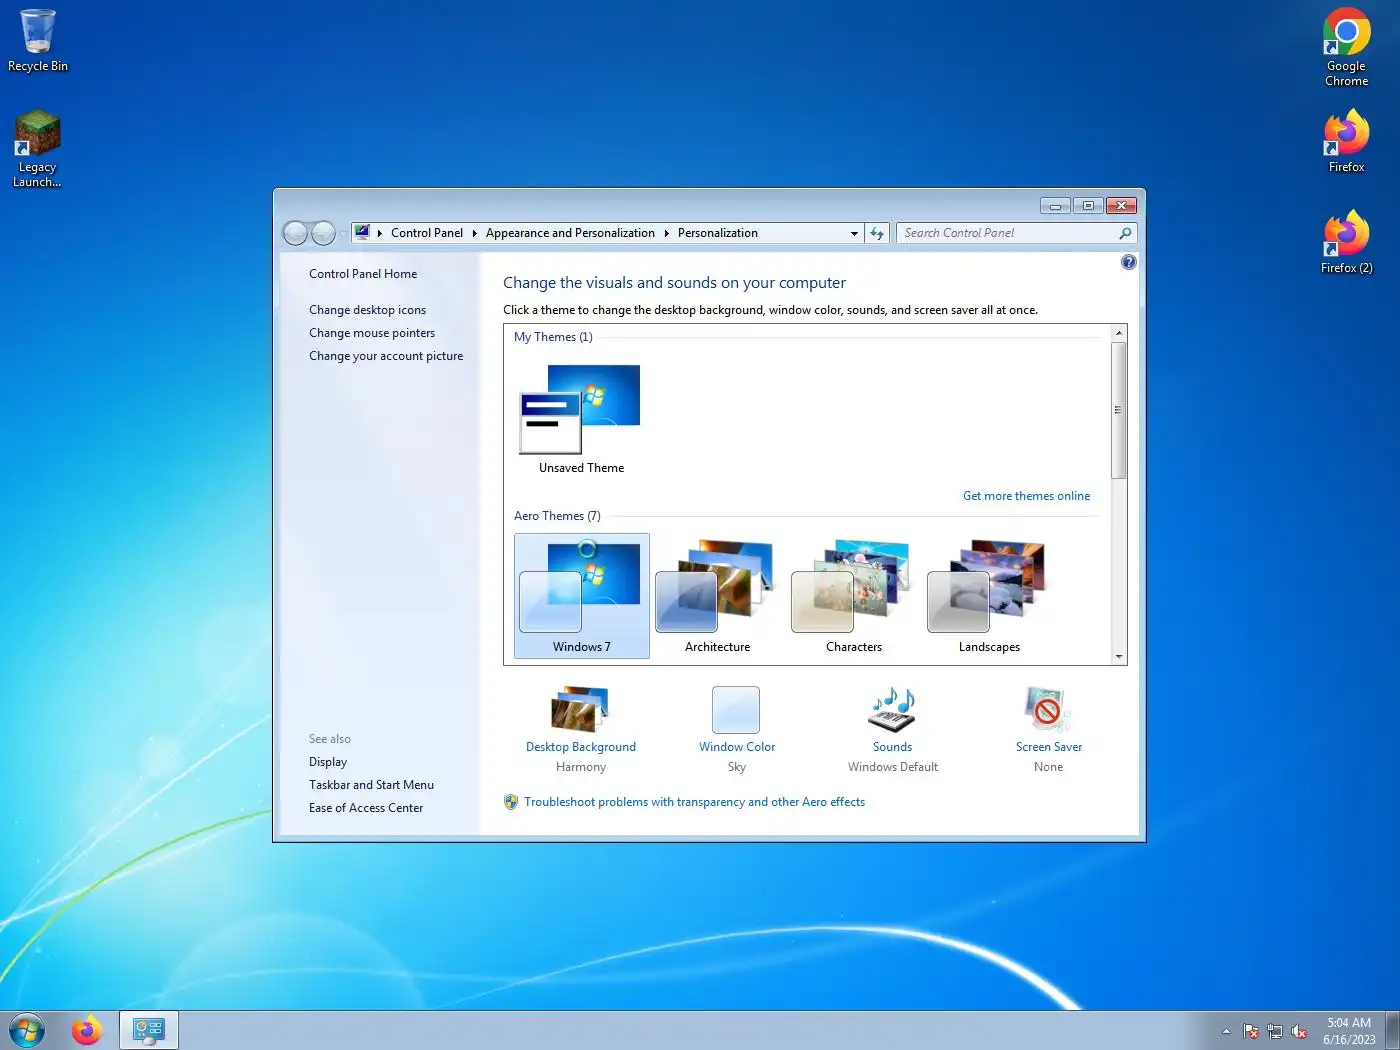Image resolution: width=1400 pixels, height=1050 pixels.
Task: Select Legacy Launcher desktop icon
Action: [x=37, y=148]
